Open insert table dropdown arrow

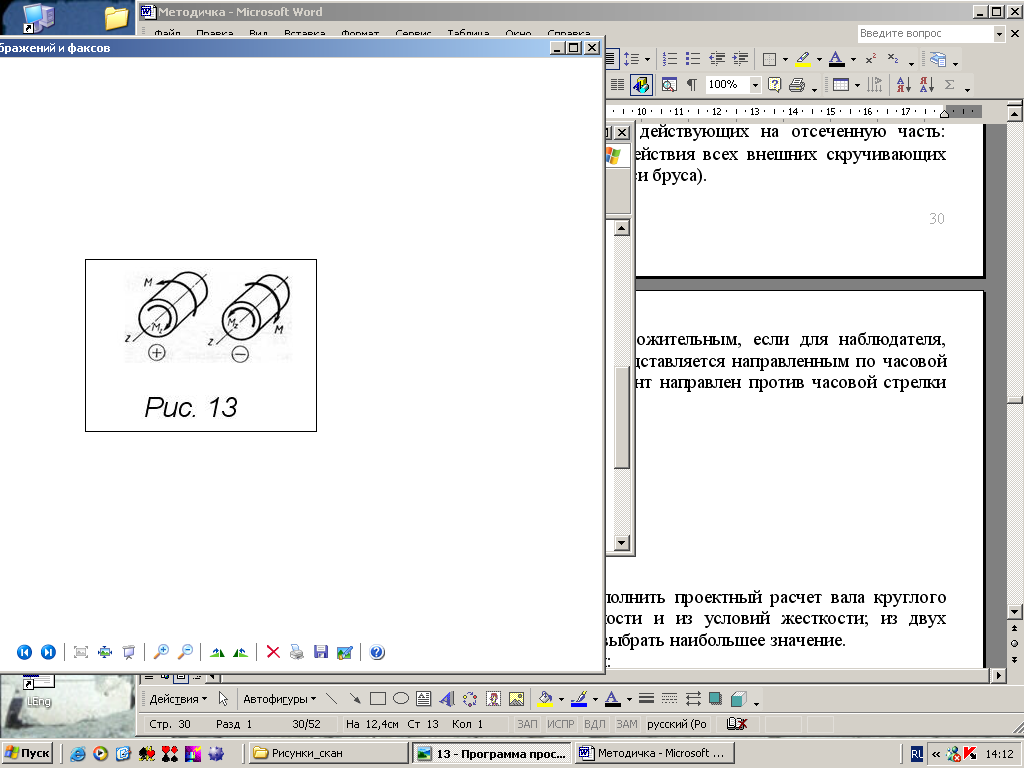[x=857, y=86]
